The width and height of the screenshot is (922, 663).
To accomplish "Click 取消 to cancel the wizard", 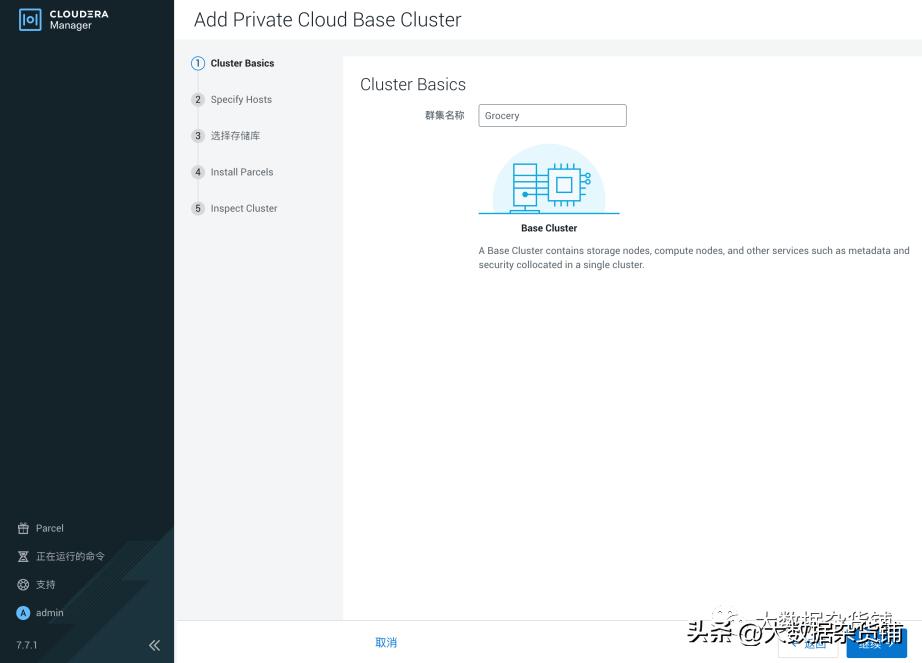I will (386, 642).
